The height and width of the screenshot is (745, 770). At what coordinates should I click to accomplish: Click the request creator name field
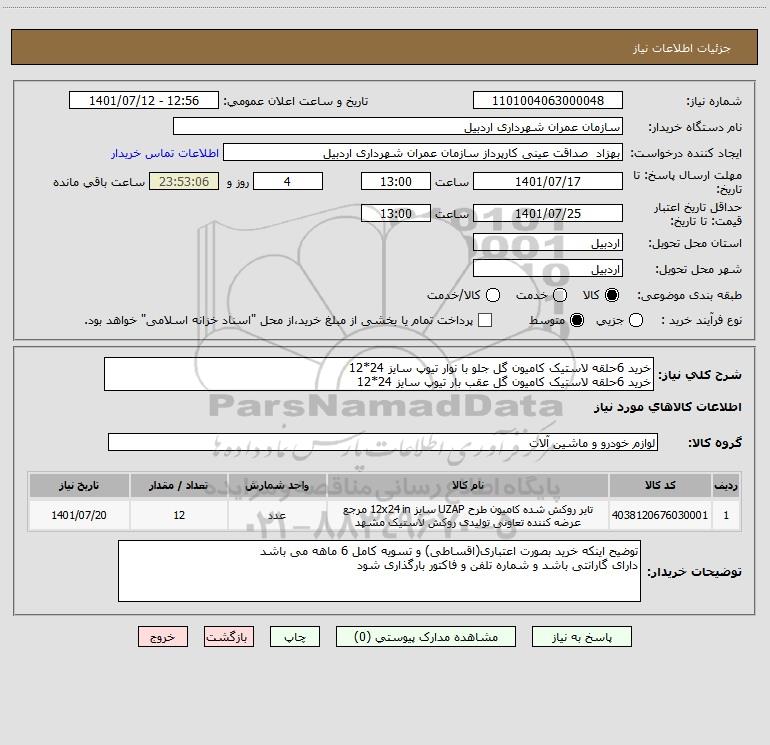(423, 152)
